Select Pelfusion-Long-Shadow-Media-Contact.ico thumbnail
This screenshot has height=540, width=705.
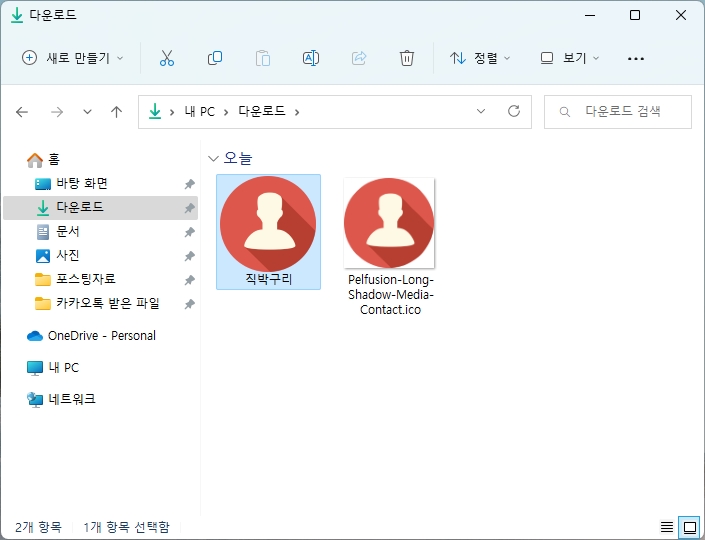click(389, 223)
